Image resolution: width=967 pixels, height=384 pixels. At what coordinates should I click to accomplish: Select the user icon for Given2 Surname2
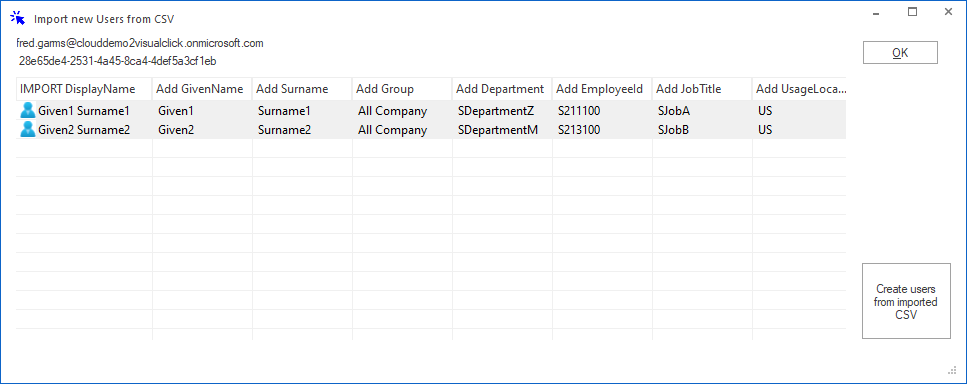coord(28,129)
